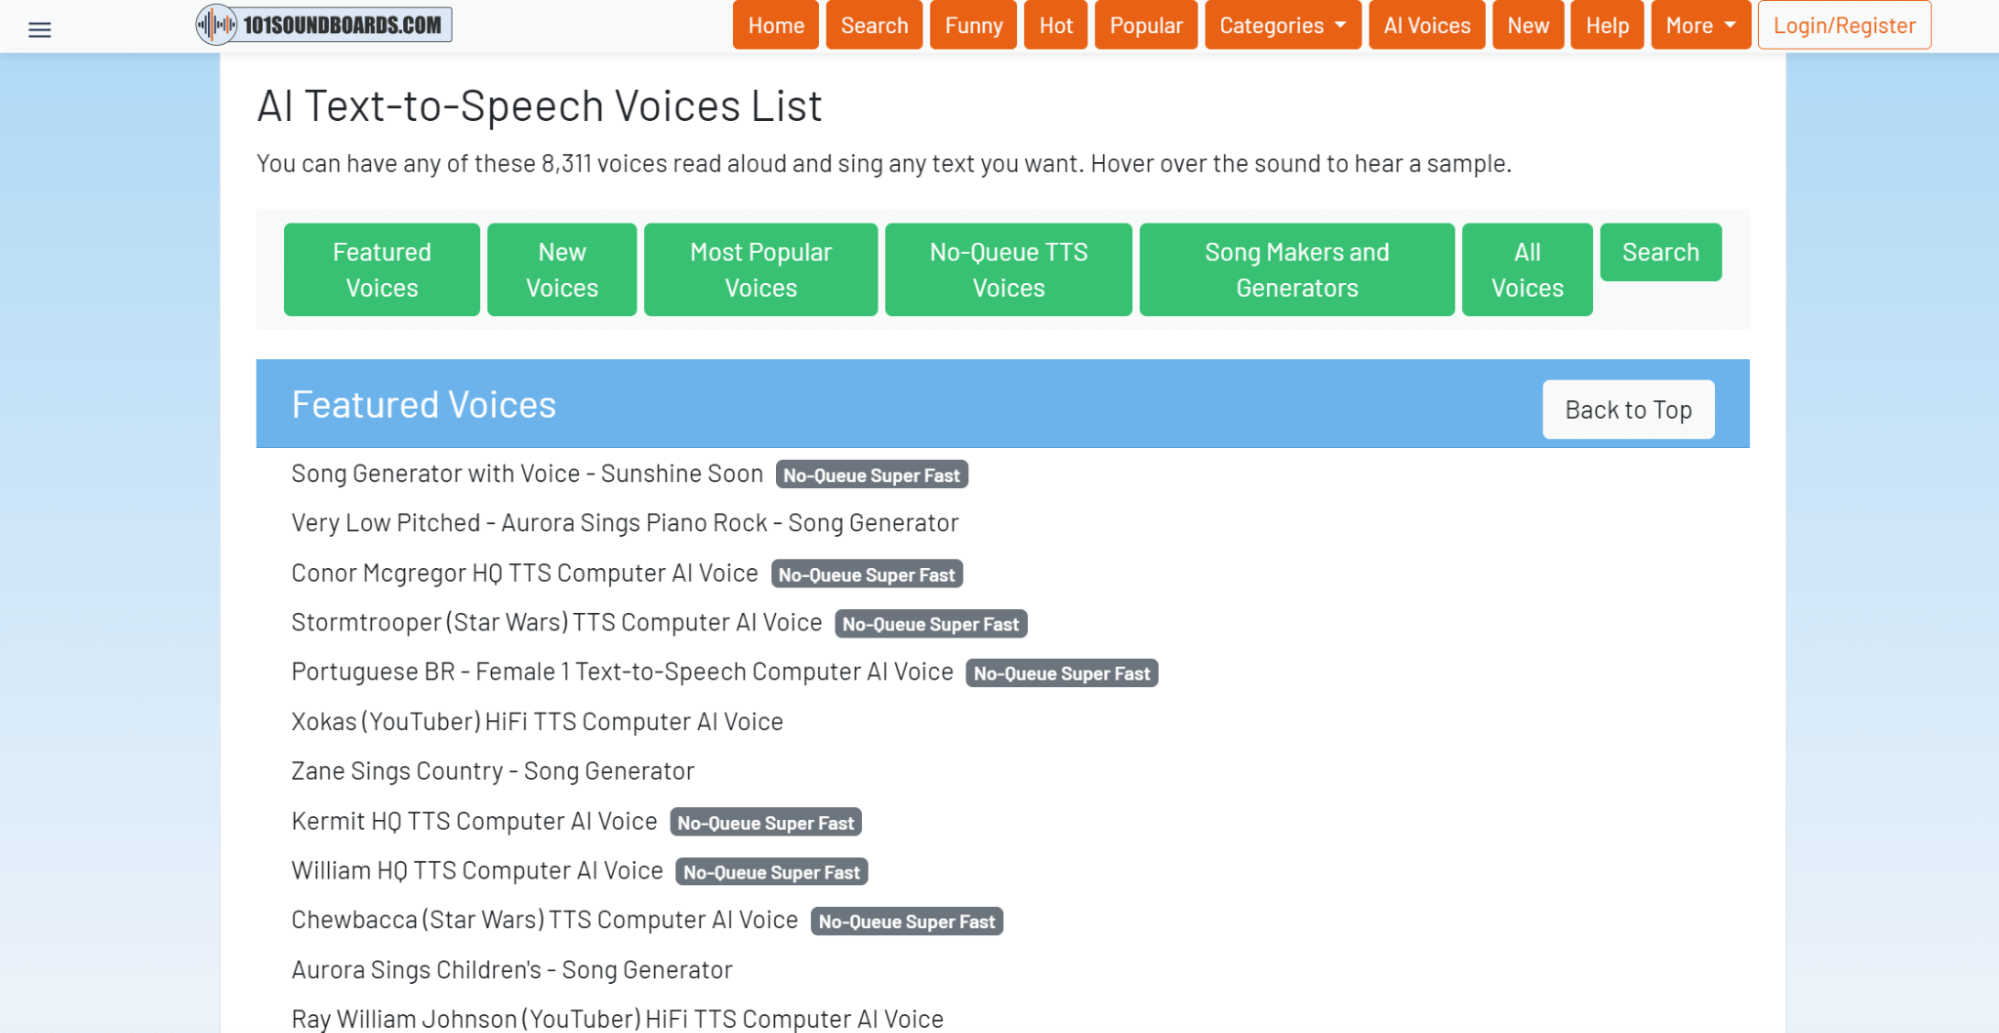This screenshot has height=1033, width=1999.
Task: Go to the Funny nav item
Action: point(972,25)
